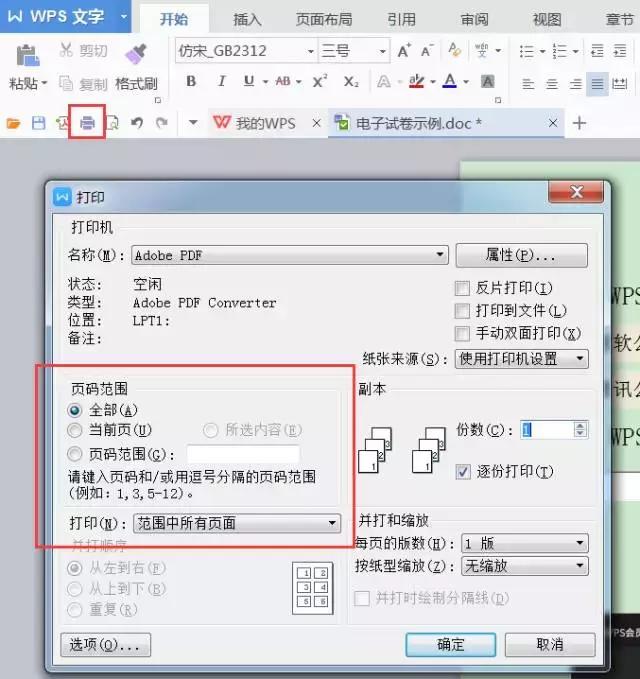Open the 视图 ribbon tab
640x679 pixels.
point(547,19)
